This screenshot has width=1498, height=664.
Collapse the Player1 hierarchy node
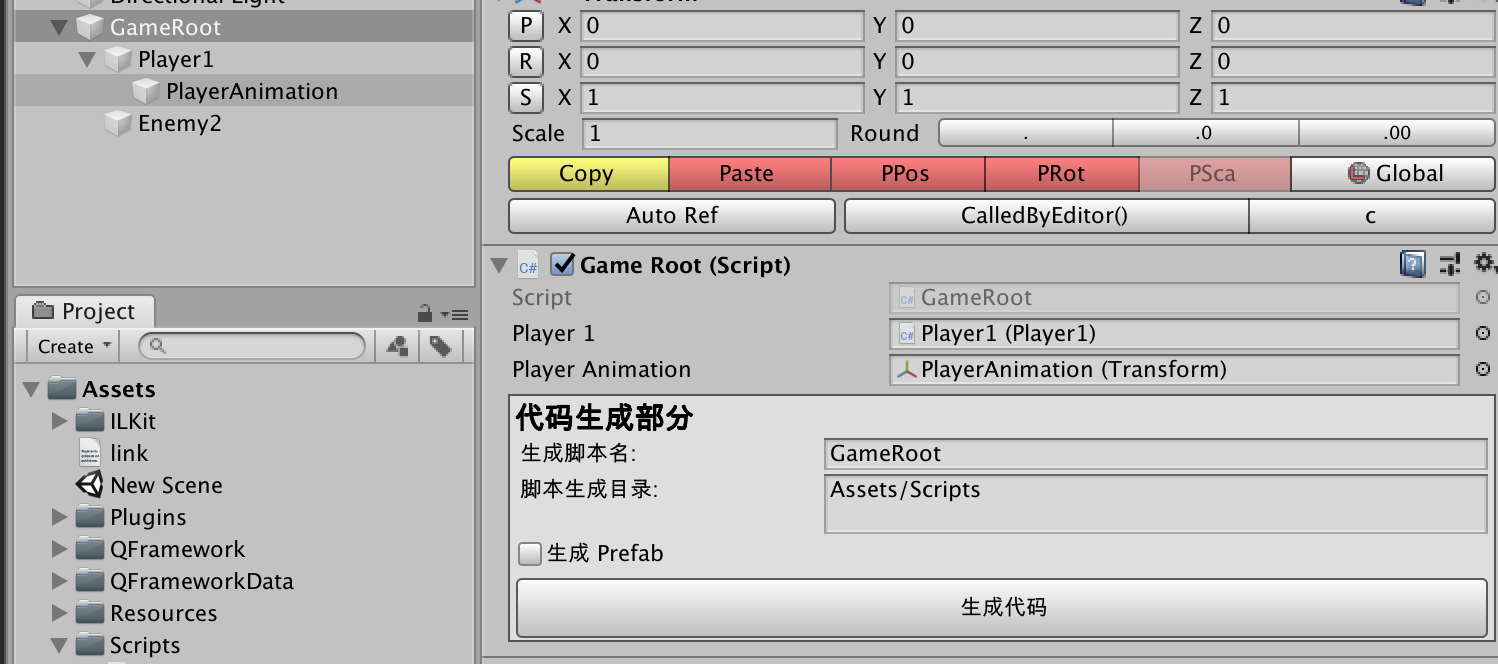click(x=87, y=59)
